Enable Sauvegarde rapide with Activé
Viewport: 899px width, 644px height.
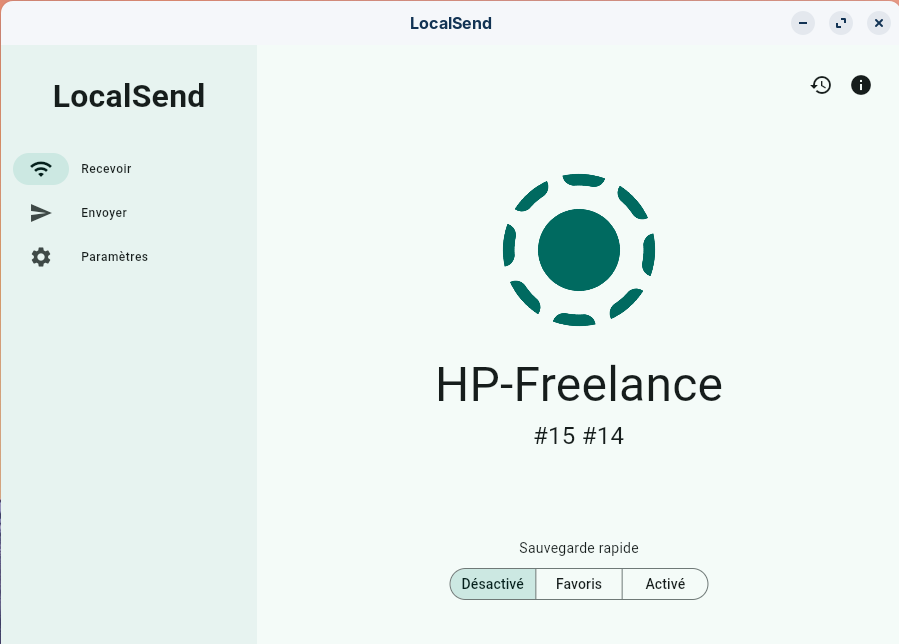pos(665,584)
